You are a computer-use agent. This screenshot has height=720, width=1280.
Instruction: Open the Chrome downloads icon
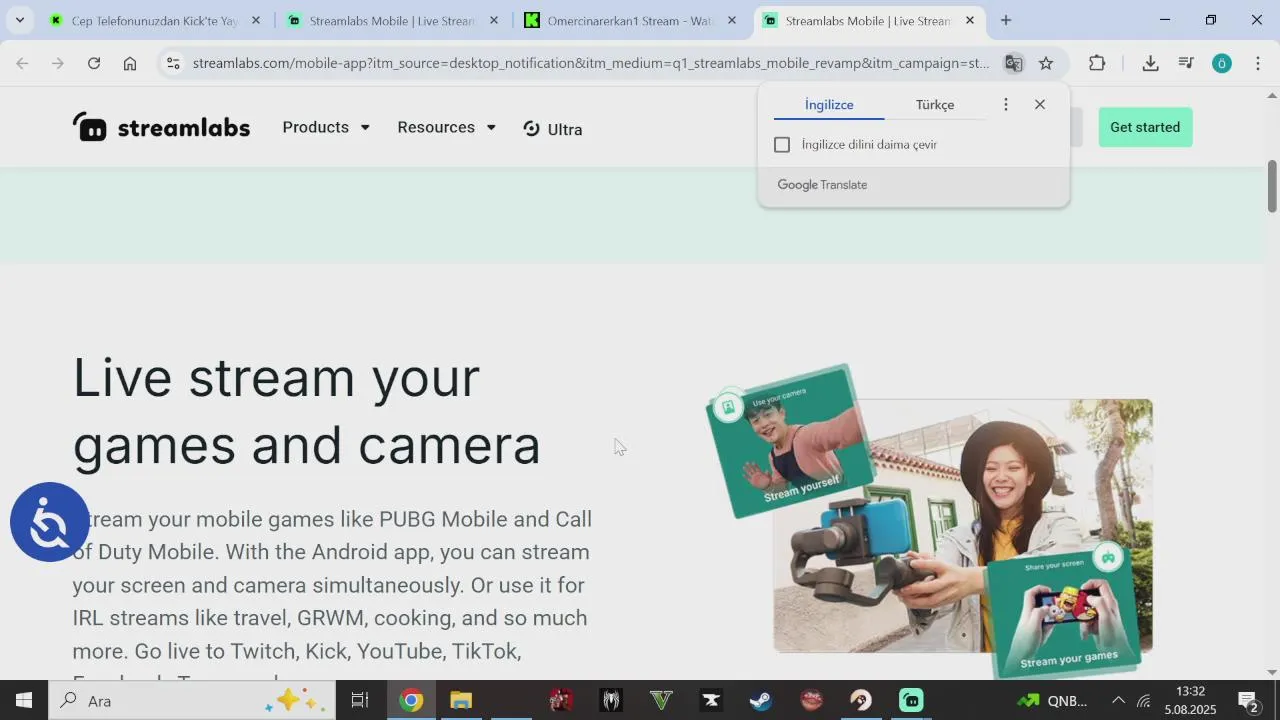click(1150, 63)
